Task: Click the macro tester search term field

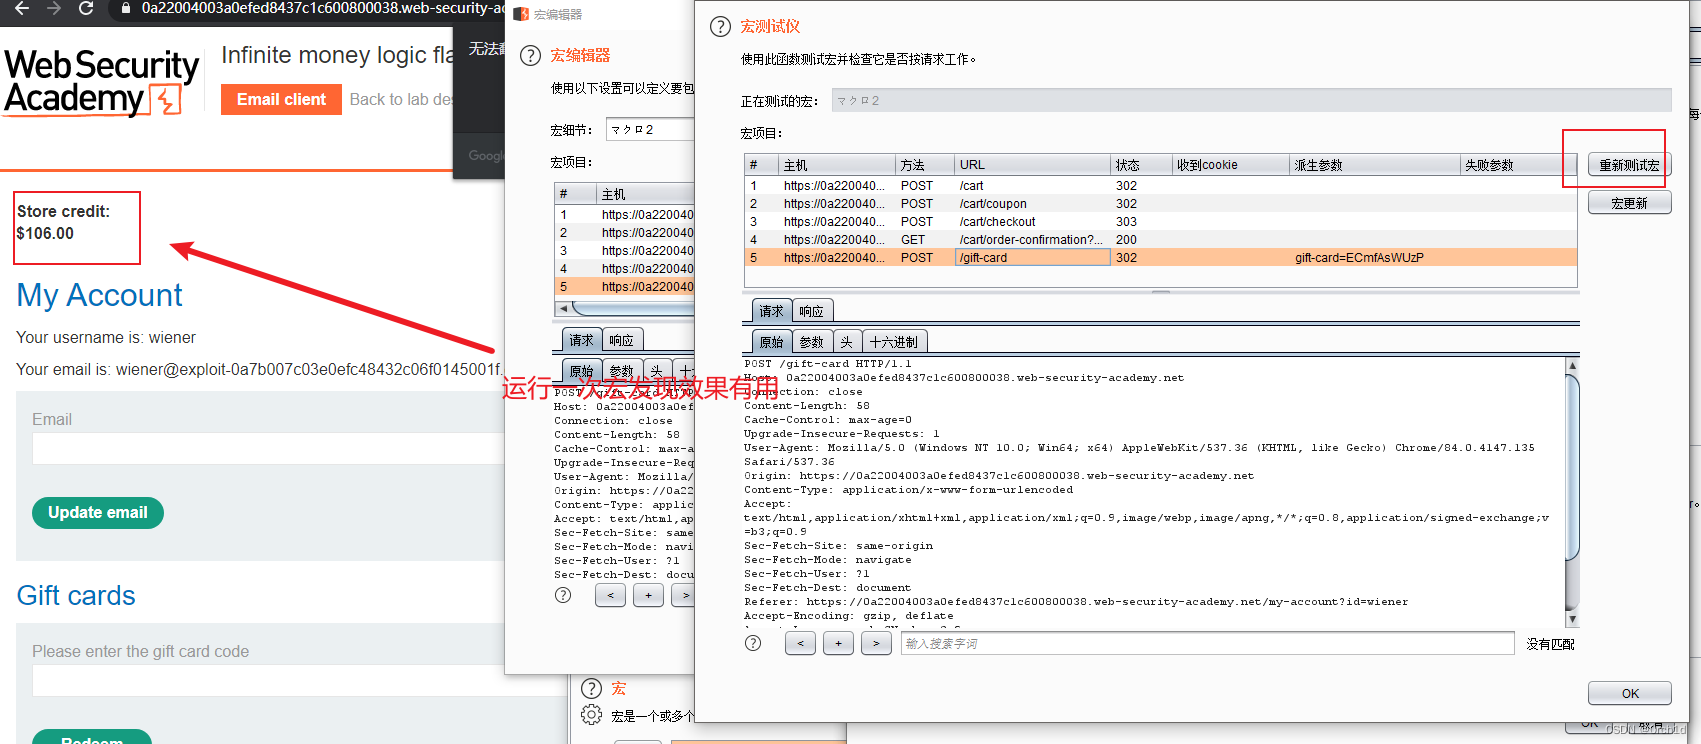Action: click(1207, 643)
